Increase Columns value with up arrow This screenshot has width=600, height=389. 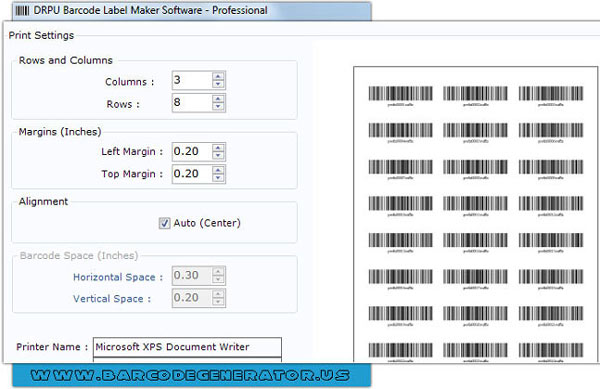pos(218,76)
